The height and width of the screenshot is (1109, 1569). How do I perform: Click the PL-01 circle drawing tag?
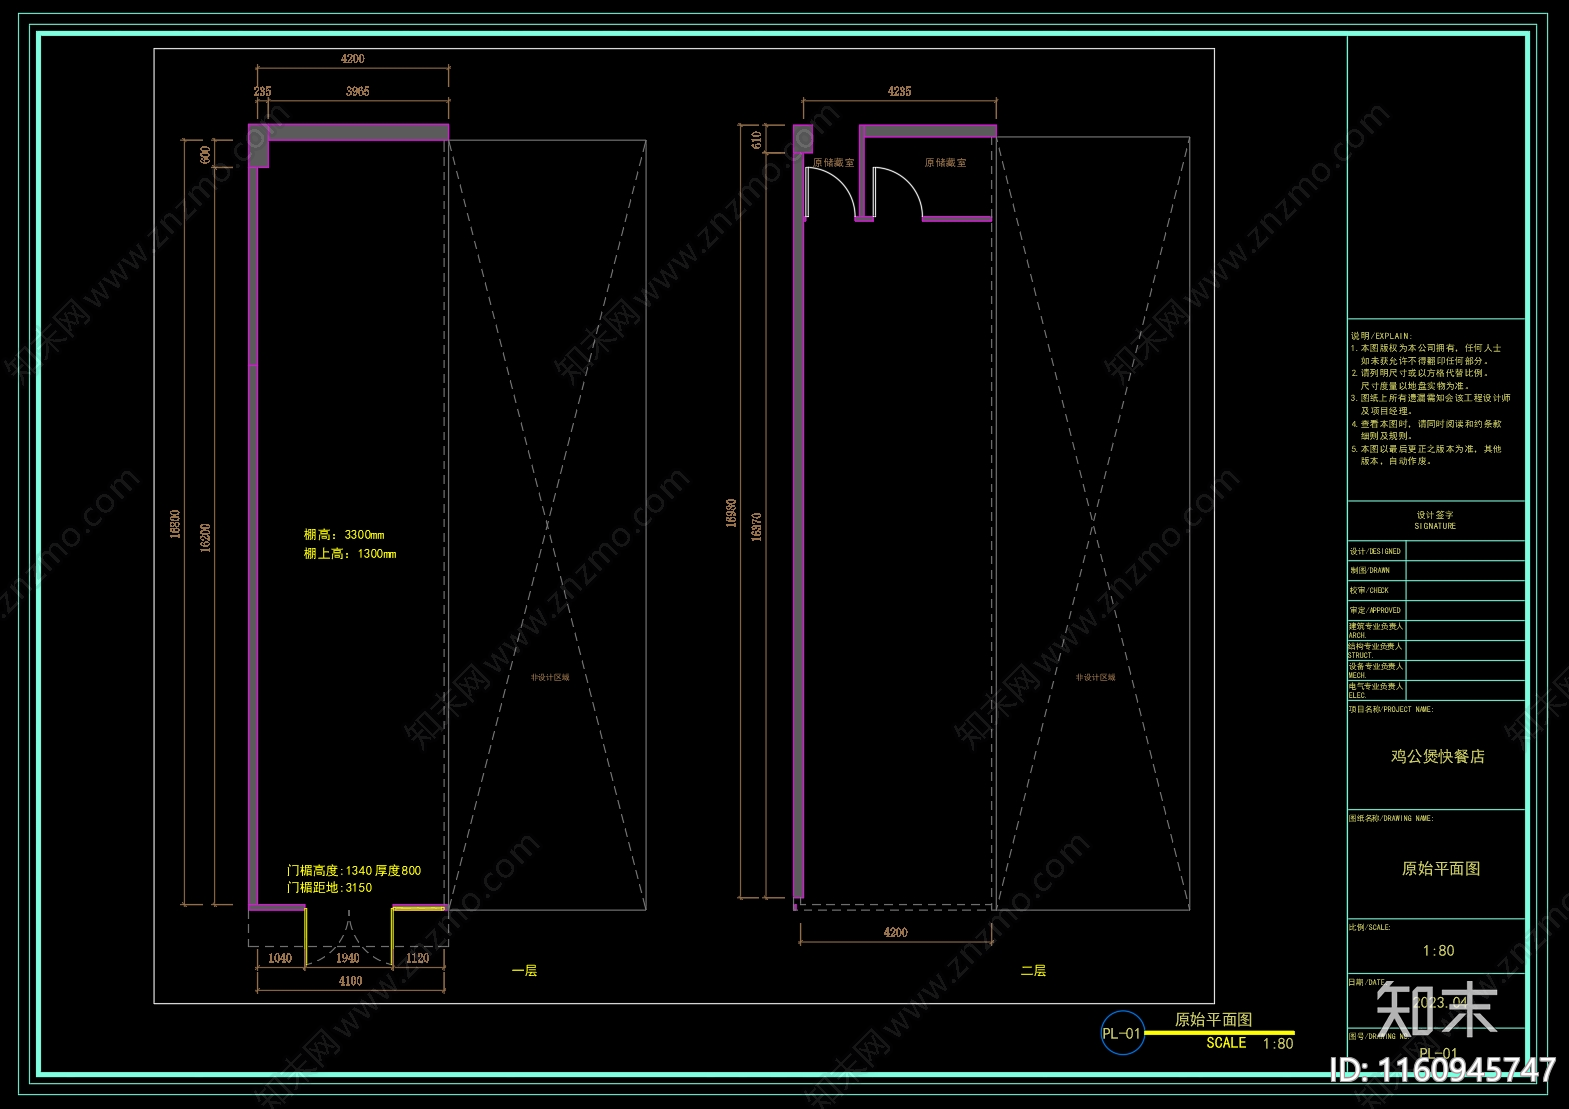click(1122, 1034)
